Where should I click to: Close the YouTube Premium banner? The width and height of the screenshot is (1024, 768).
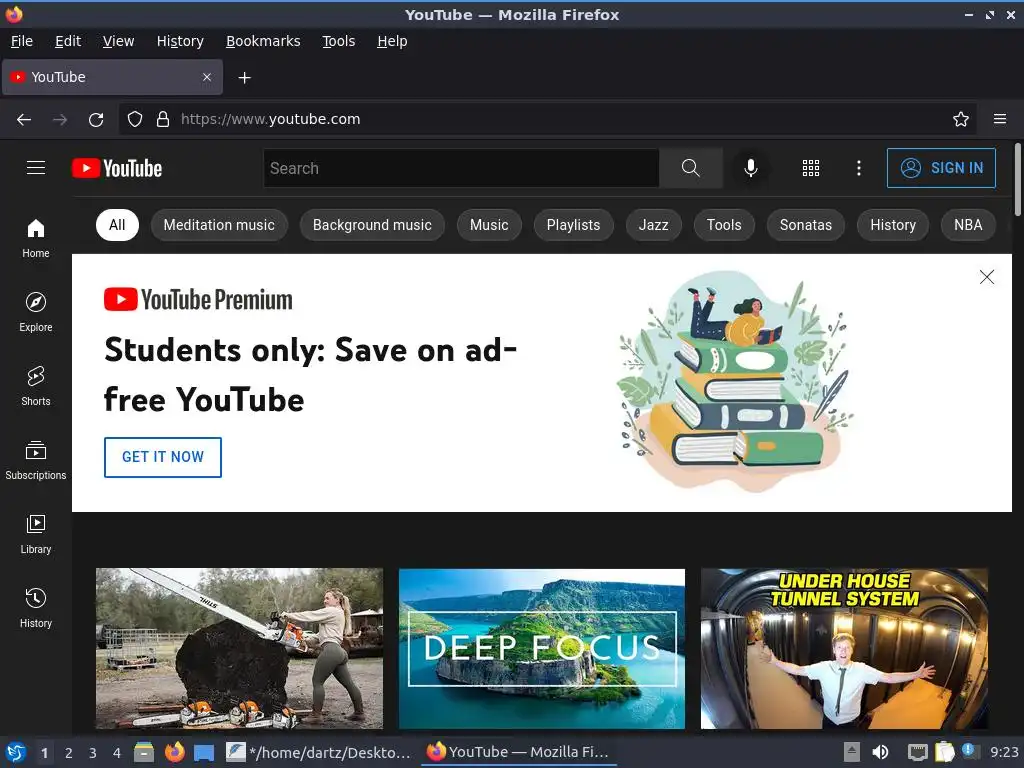click(x=987, y=277)
